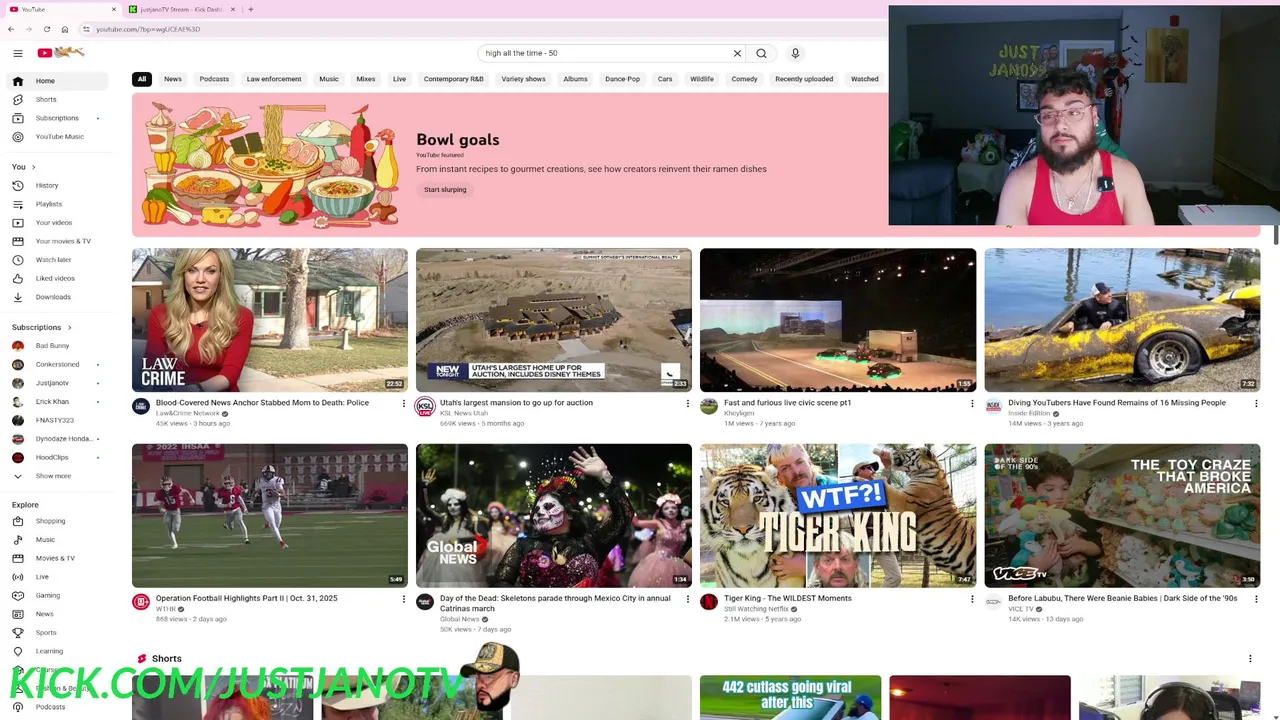Viewport: 1280px width, 720px height.
Task: Select Contemporary R&B chip
Action: tap(453, 79)
